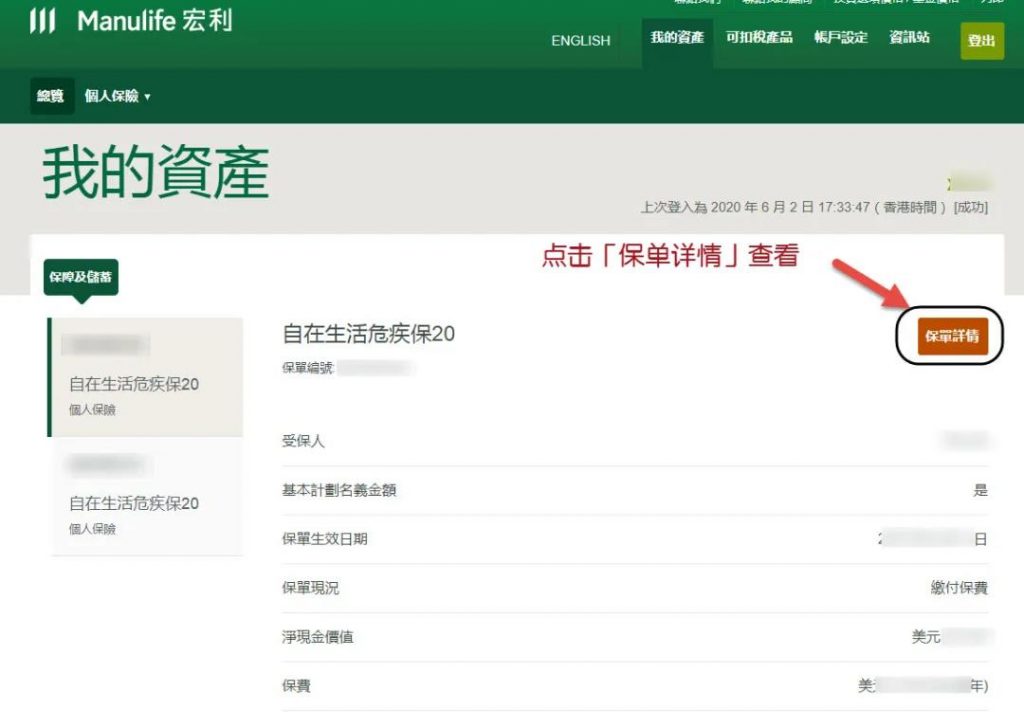Click the last login timestamp text
1024x728 pixels.
[814, 208]
